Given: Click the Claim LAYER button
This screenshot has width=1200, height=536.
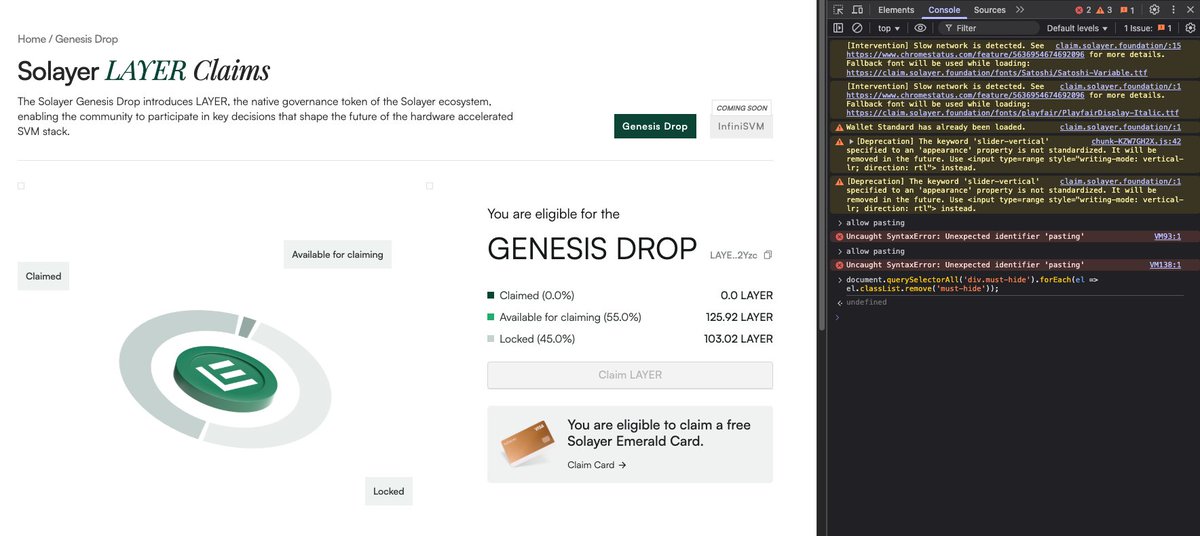Looking at the screenshot, I should pyautogui.click(x=630, y=375).
